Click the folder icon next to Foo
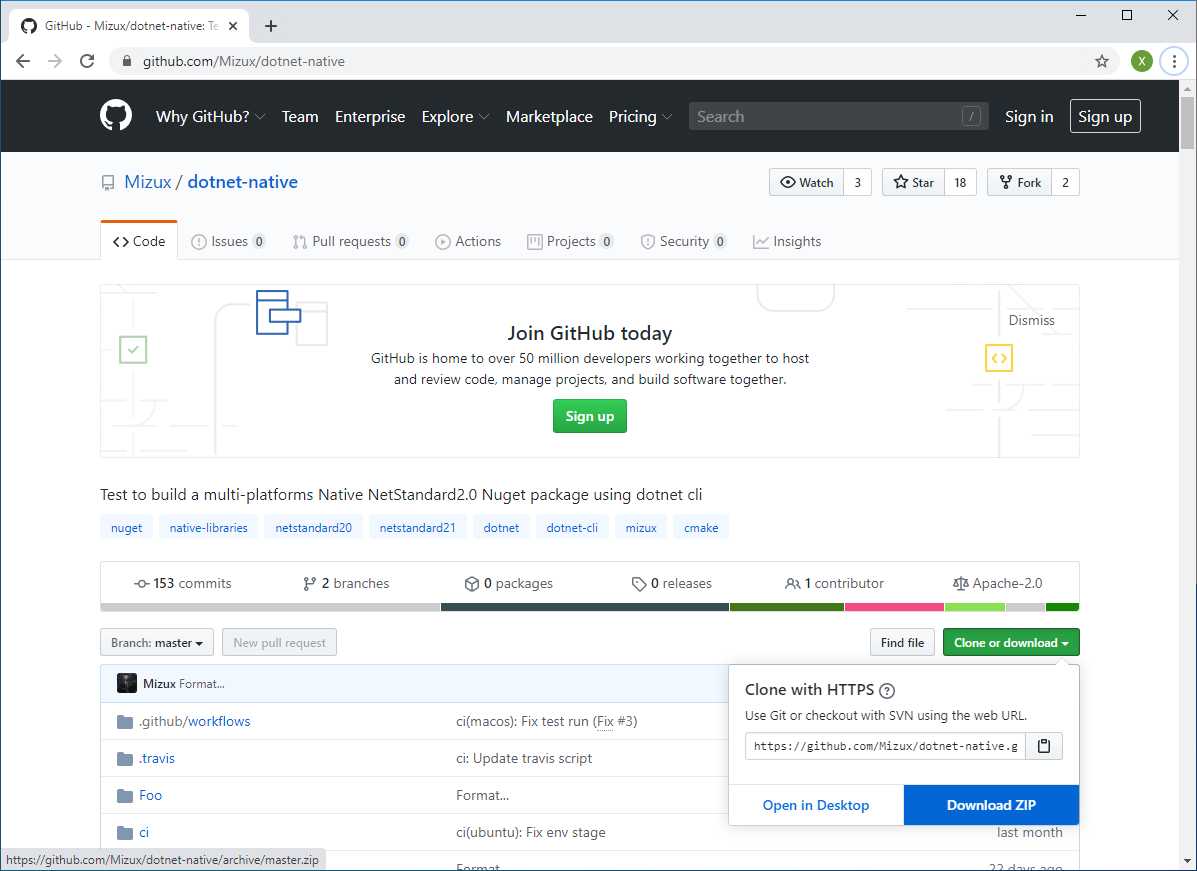This screenshot has width=1197, height=871. [x=124, y=795]
